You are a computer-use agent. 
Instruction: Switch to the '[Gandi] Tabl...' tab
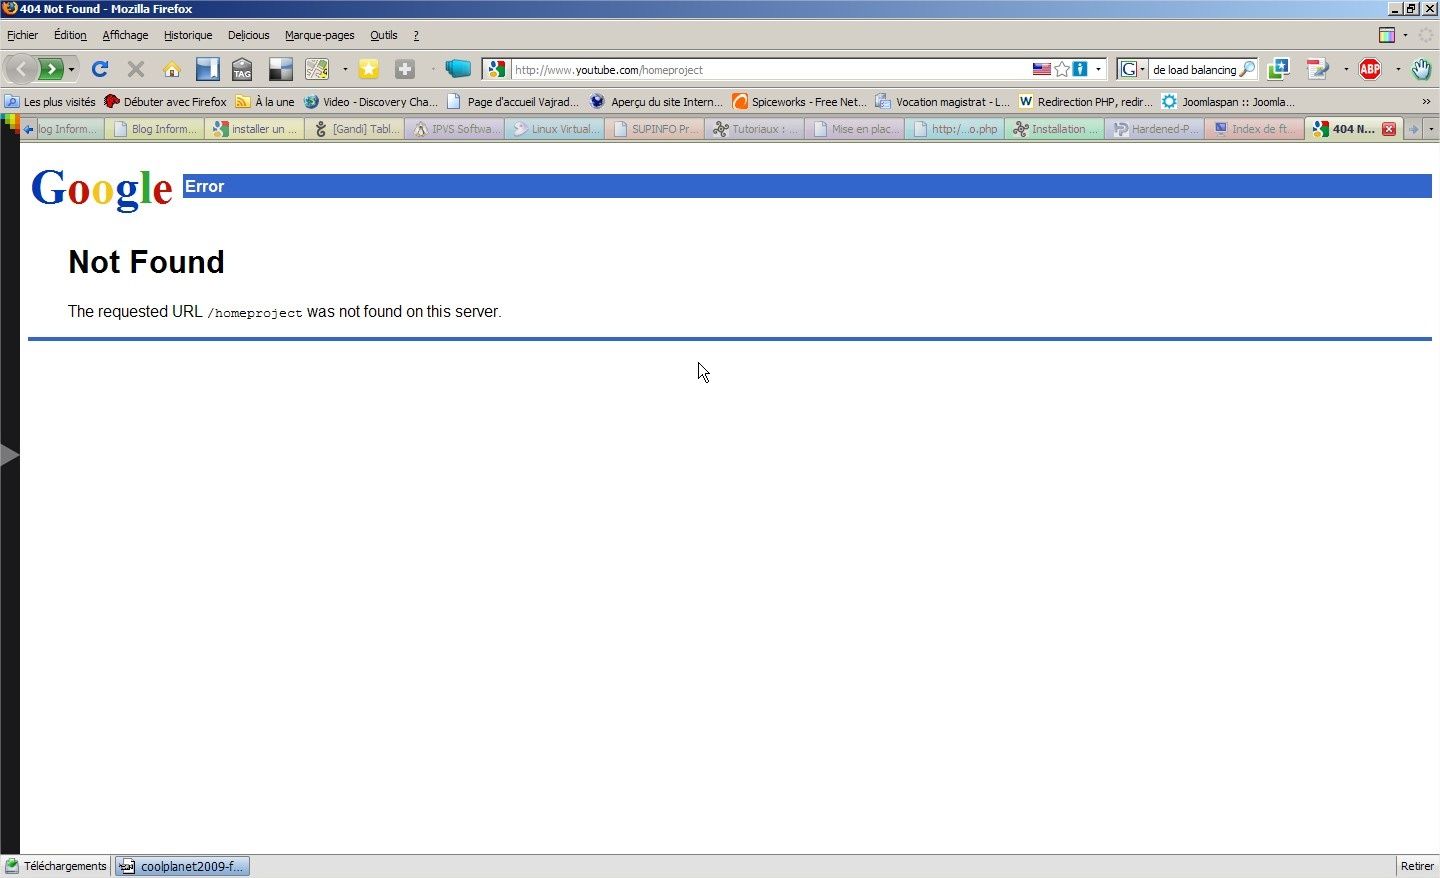354,129
